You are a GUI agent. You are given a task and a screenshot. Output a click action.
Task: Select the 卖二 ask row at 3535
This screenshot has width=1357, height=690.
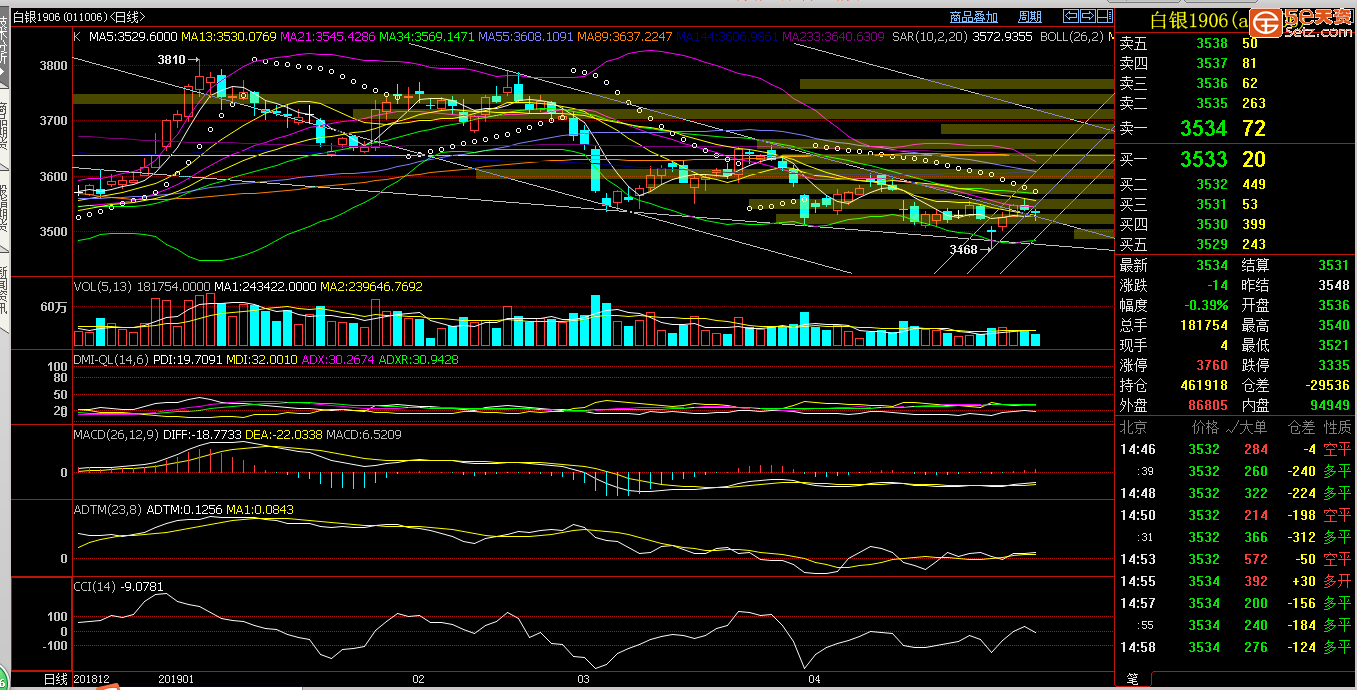[x=1235, y=103]
